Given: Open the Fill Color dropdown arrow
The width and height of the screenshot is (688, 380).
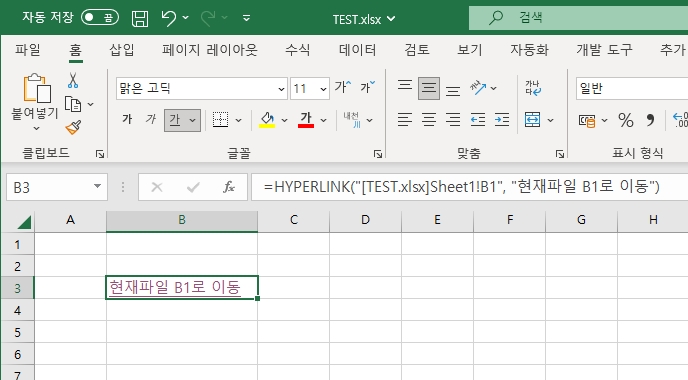Looking at the screenshot, I should [284, 120].
